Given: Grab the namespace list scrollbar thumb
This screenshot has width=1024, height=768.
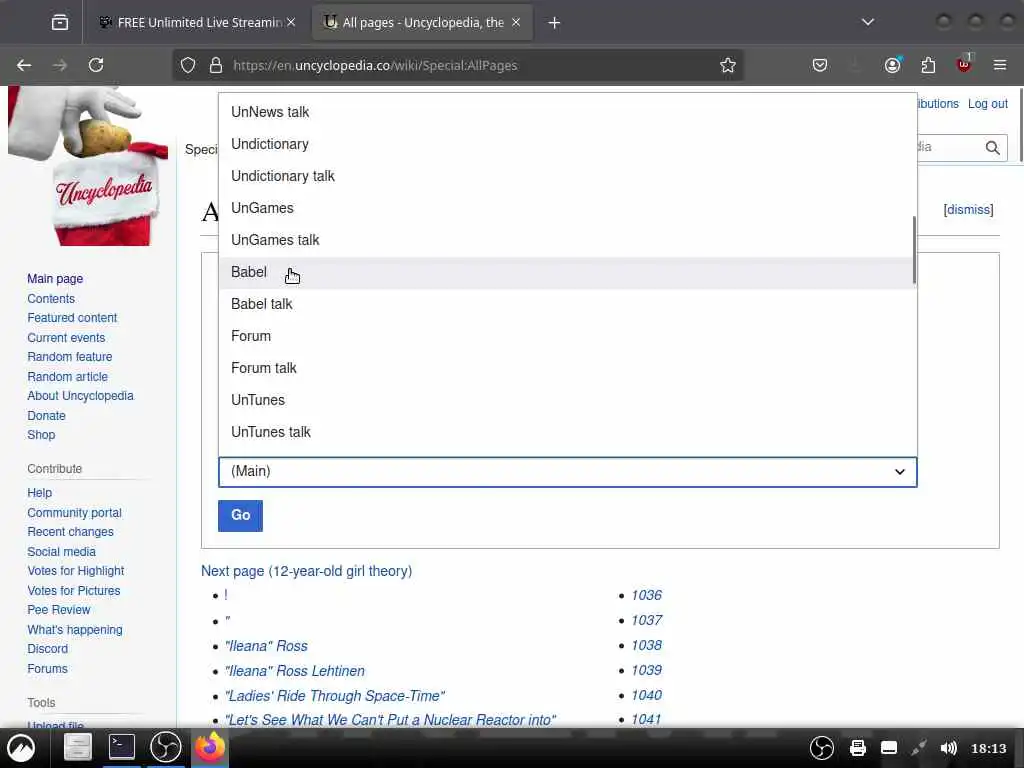Looking at the screenshot, I should [x=914, y=250].
